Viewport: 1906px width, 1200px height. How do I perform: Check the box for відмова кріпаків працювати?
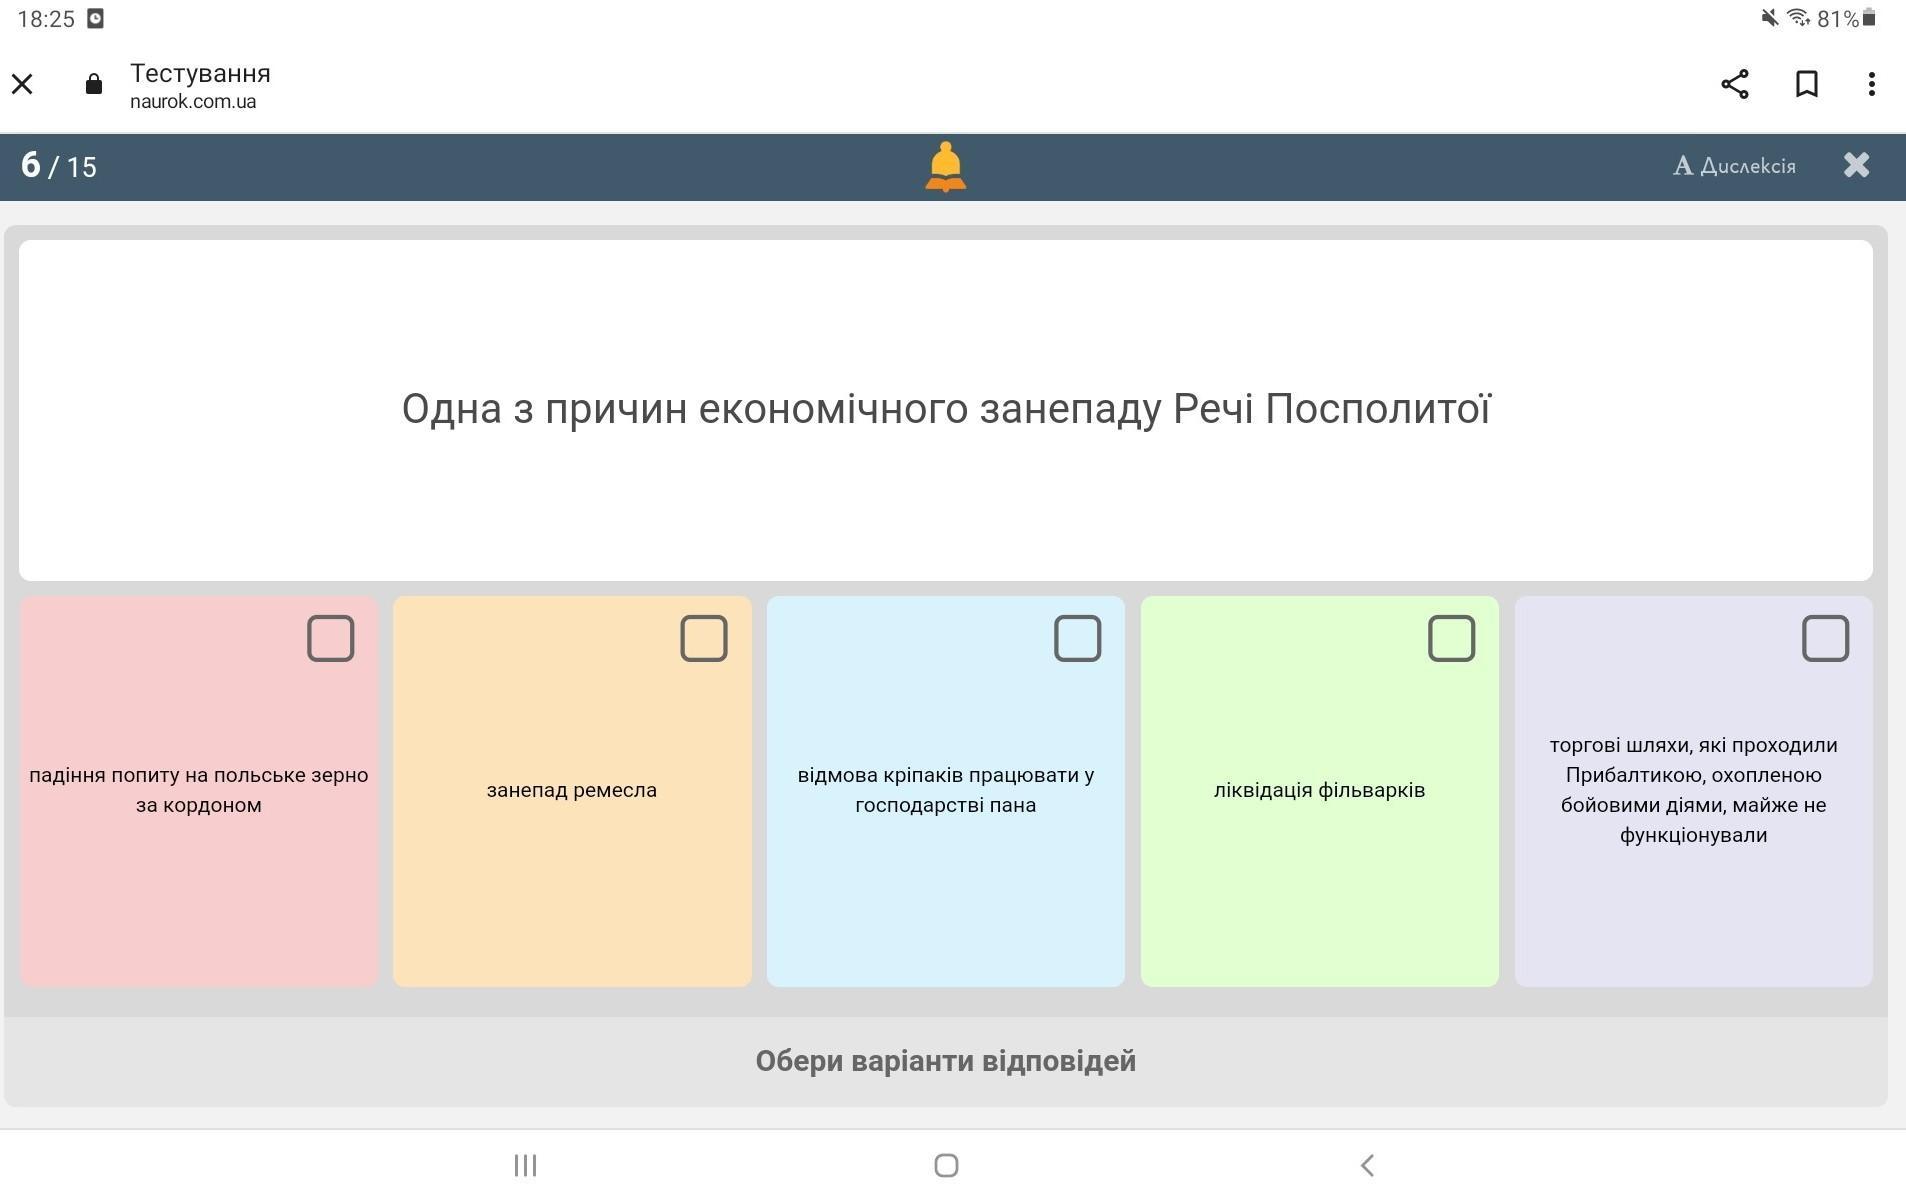[1078, 638]
